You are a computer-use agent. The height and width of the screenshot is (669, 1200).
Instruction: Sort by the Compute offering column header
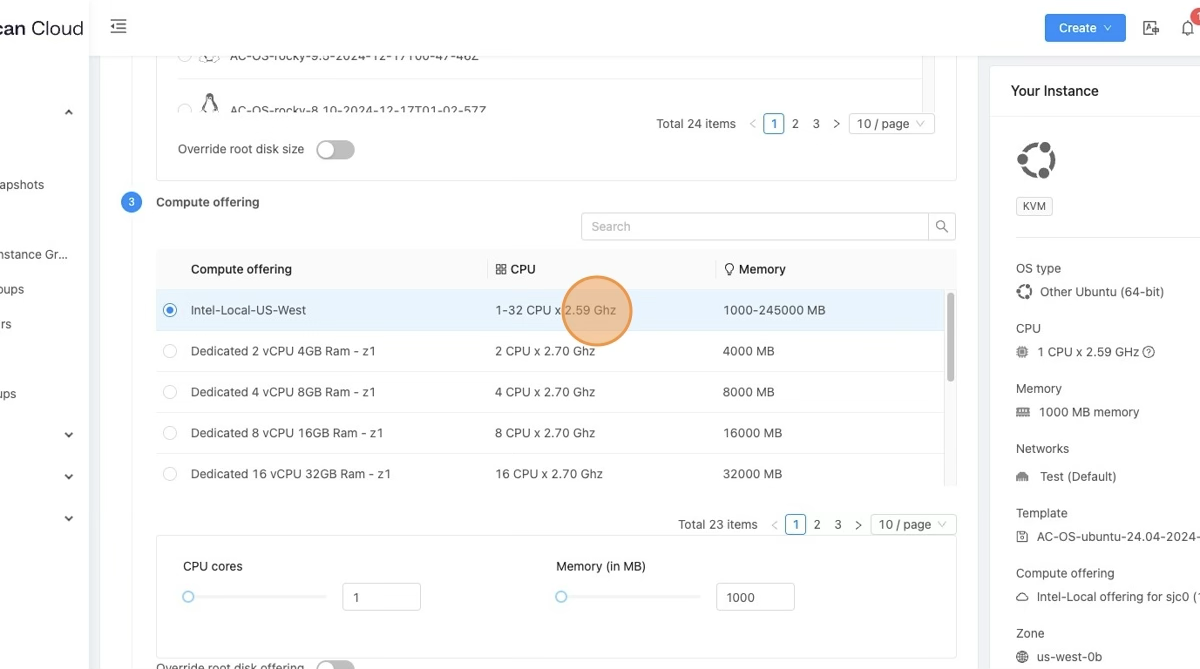[x=241, y=269]
